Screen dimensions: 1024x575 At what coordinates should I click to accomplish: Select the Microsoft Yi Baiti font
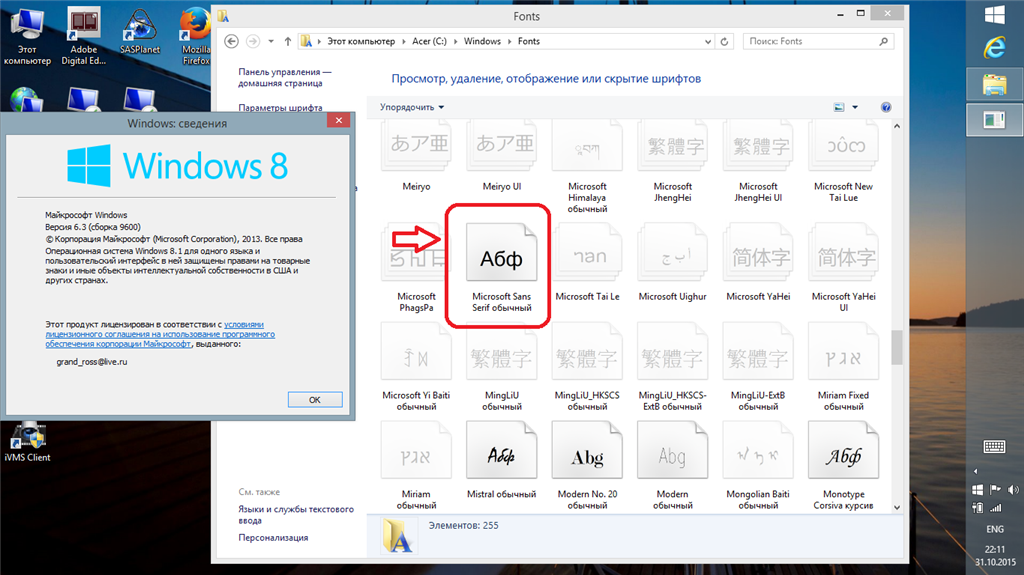416,352
